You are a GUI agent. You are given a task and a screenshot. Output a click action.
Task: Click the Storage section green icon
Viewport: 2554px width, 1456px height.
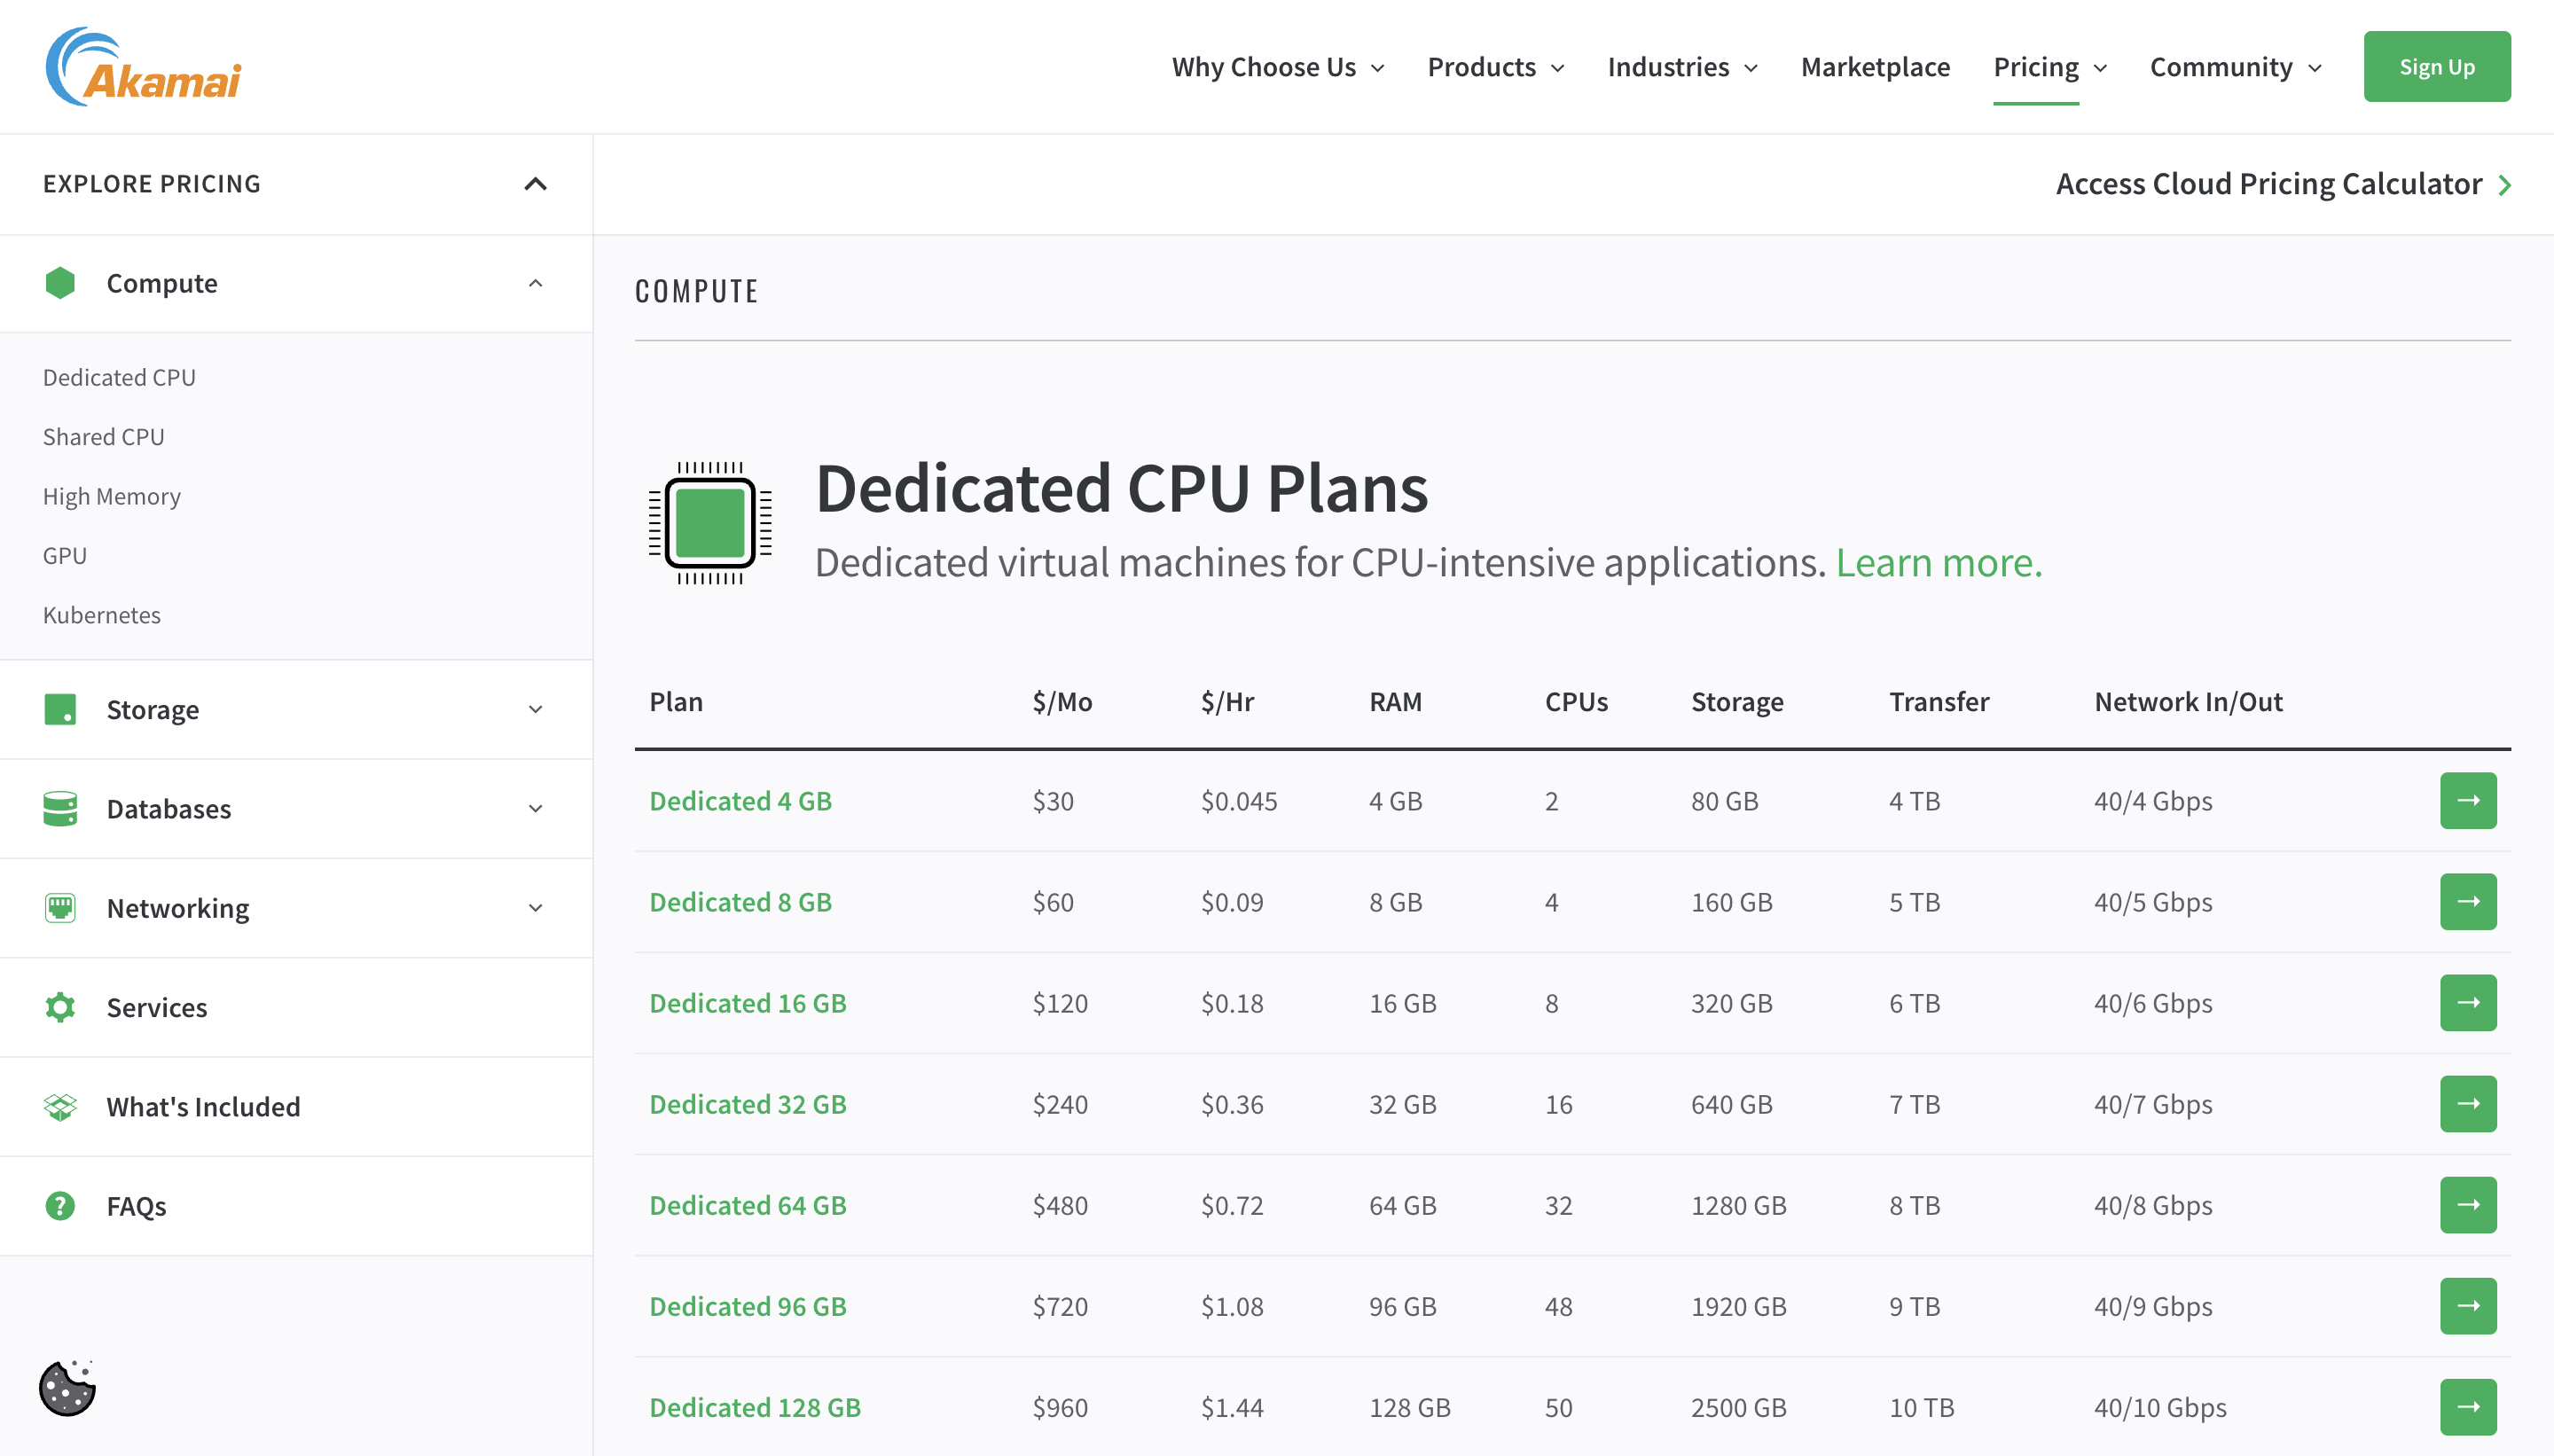pyautogui.click(x=59, y=708)
